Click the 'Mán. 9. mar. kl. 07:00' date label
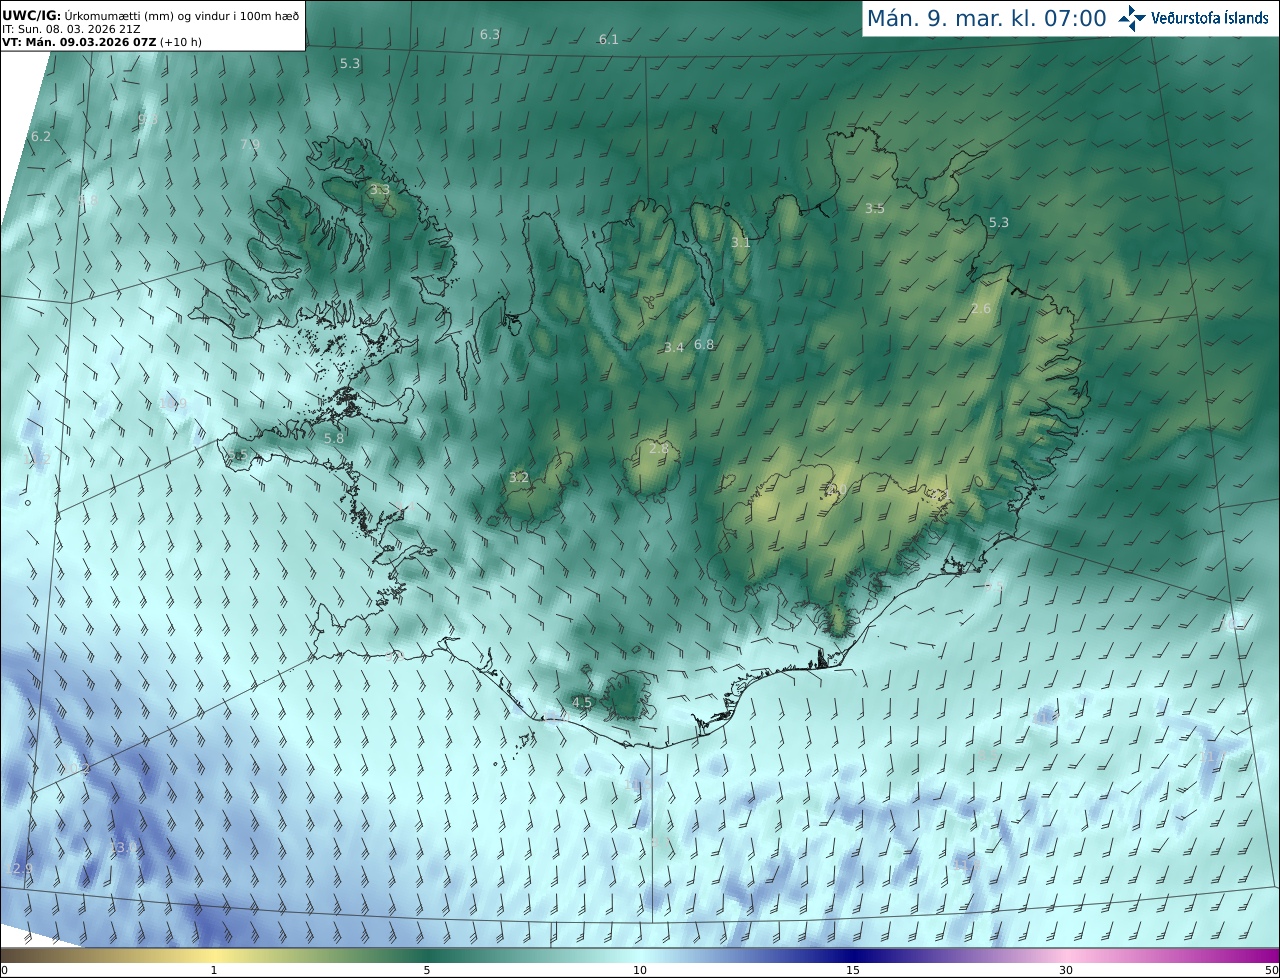Screen dimensions: 1280x978 click(x=986, y=18)
